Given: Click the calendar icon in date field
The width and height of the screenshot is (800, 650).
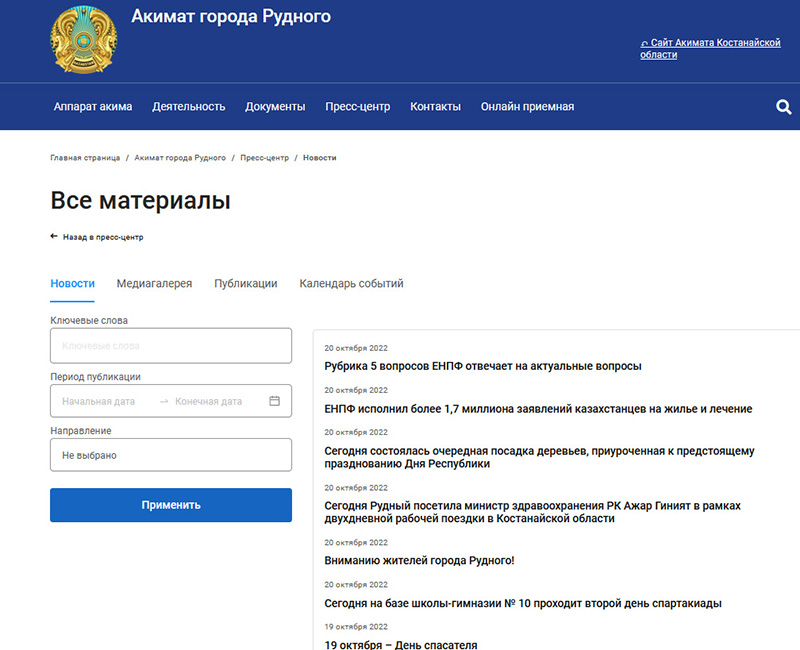Looking at the screenshot, I should 274,401.
